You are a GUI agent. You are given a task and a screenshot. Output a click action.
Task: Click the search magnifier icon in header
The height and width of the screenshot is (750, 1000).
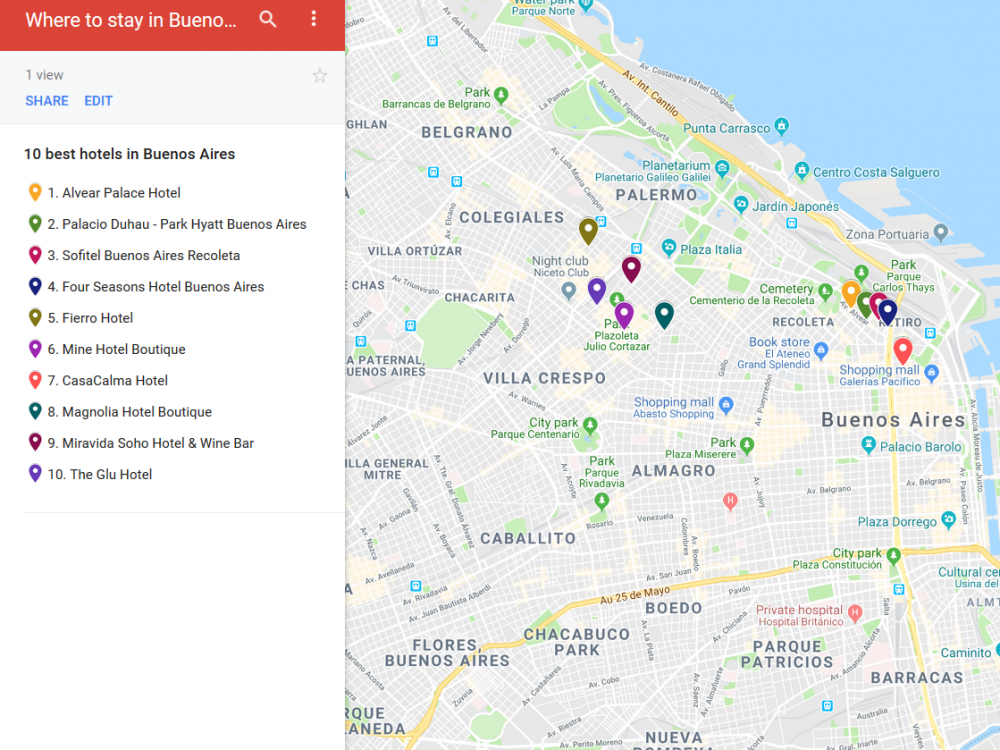click(267, 19)
